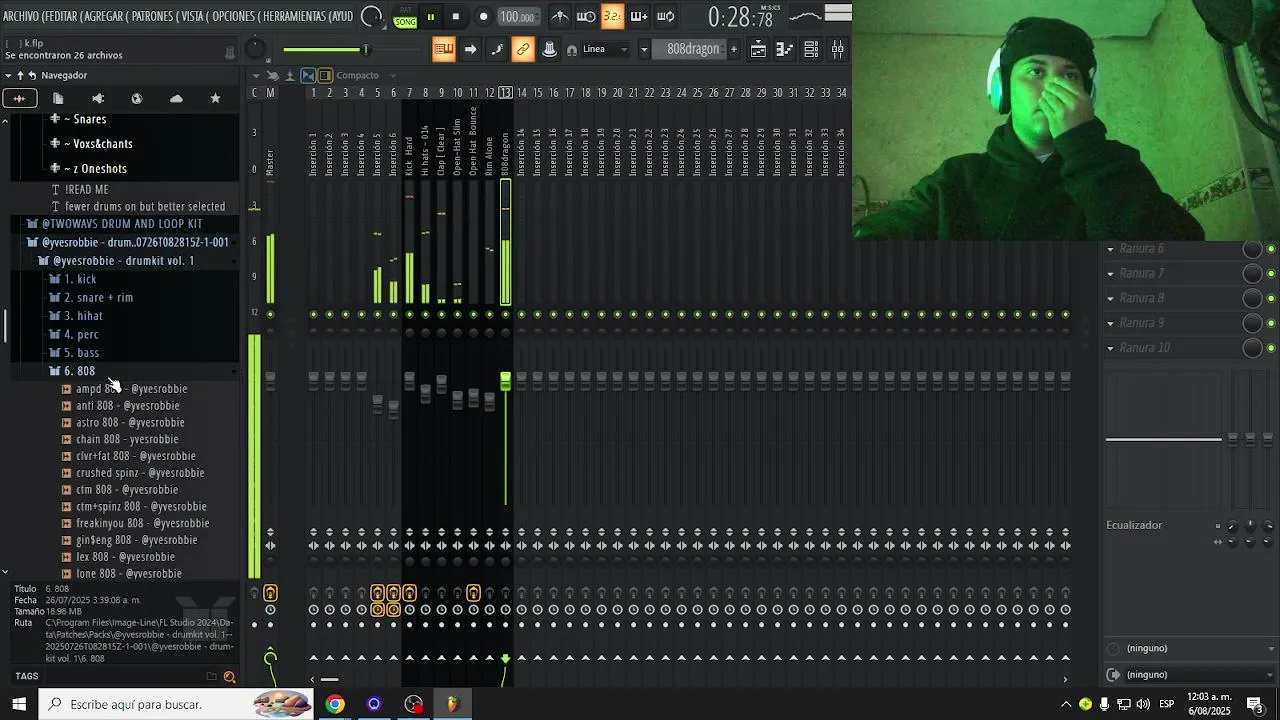Image resolution: width=1280 pixels, height=720 pixels.
Task: Open the main snap magnet selector
Action: (x=572, y=50)
